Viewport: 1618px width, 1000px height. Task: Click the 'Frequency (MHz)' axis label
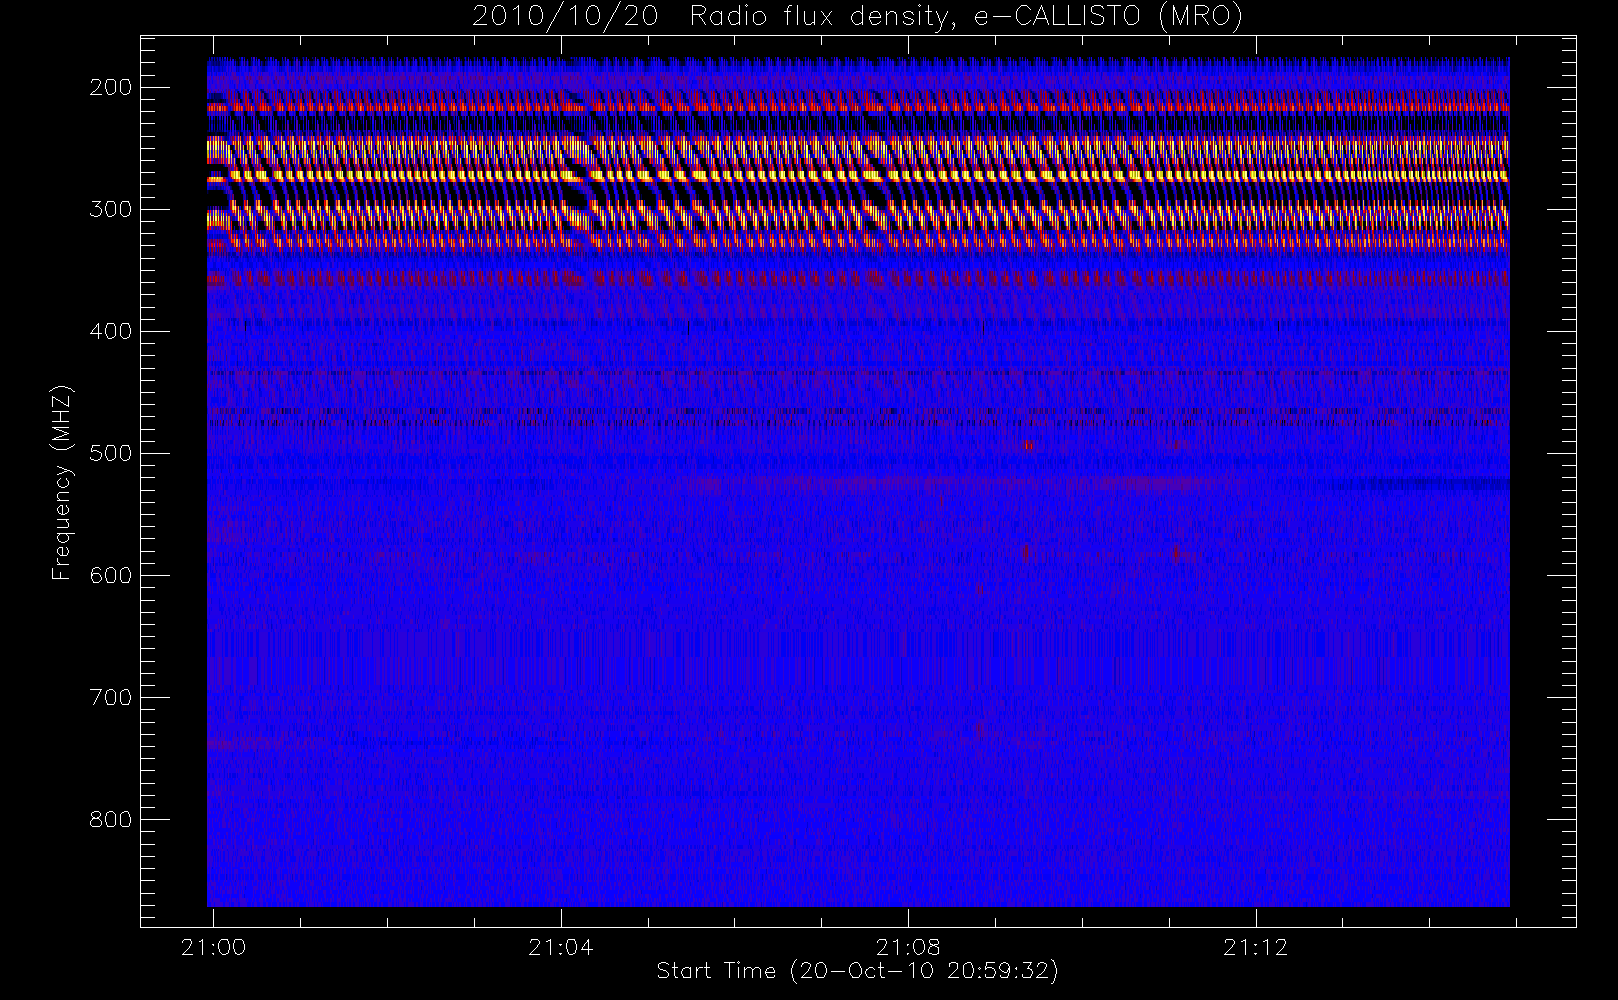click(x=62, y=482)
